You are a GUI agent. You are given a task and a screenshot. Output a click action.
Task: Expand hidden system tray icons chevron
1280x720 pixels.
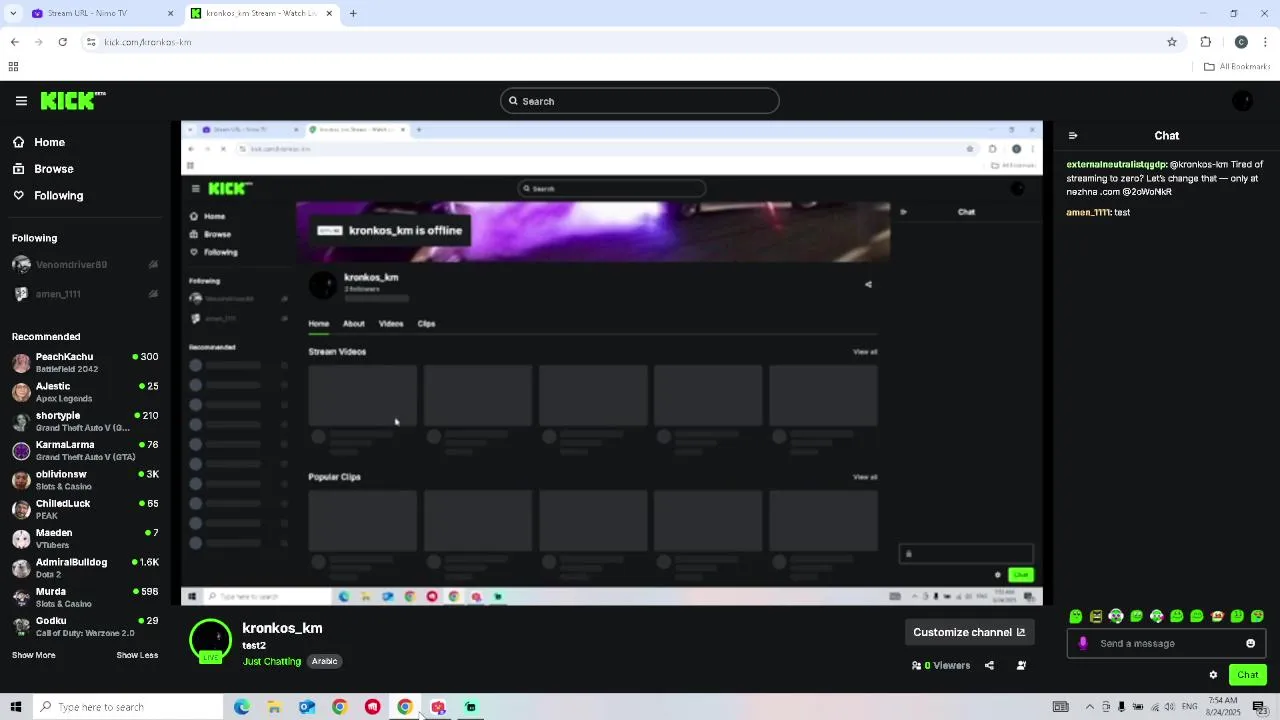(1090, 707)
